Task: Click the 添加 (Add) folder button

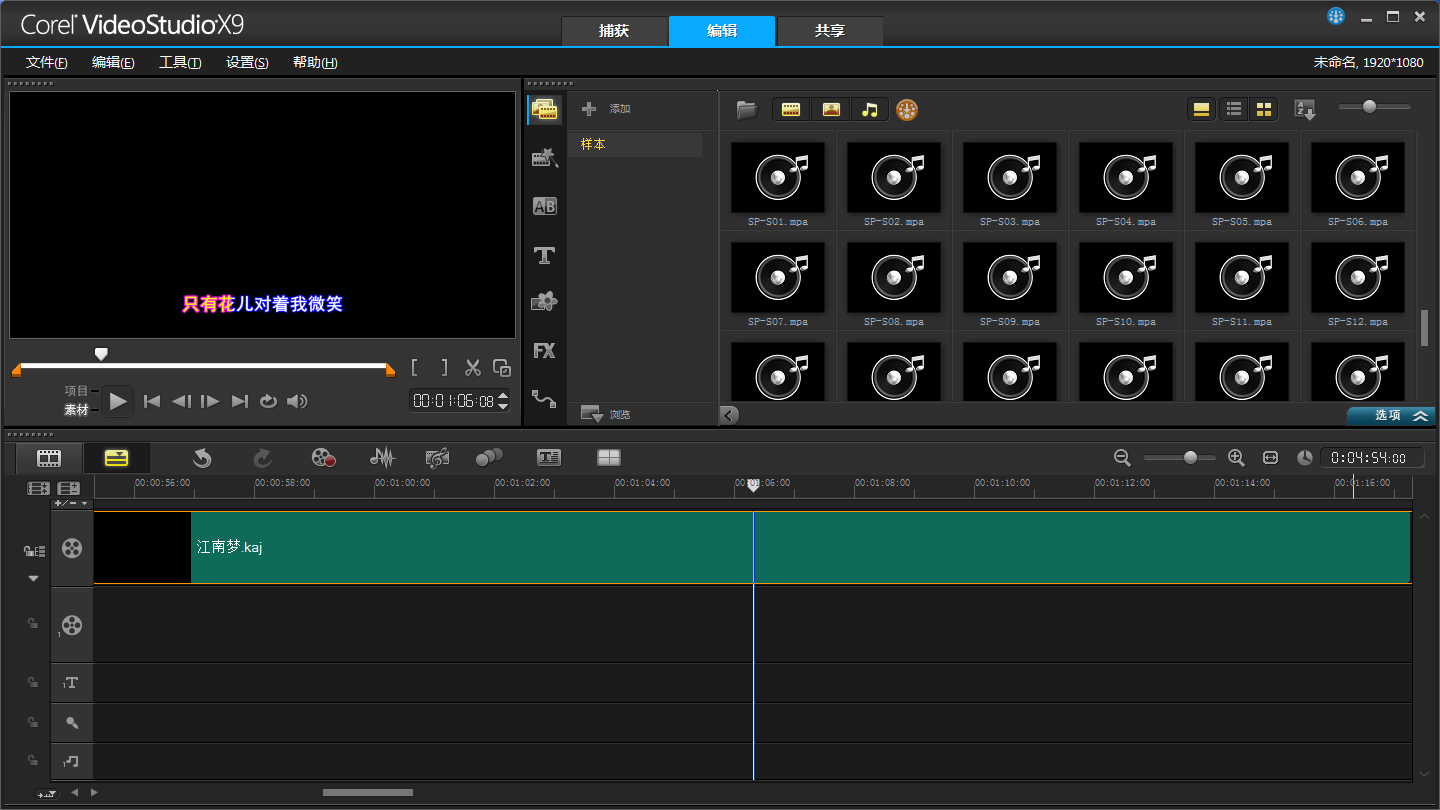Action: pyautogui.click(x=606, y=109)
